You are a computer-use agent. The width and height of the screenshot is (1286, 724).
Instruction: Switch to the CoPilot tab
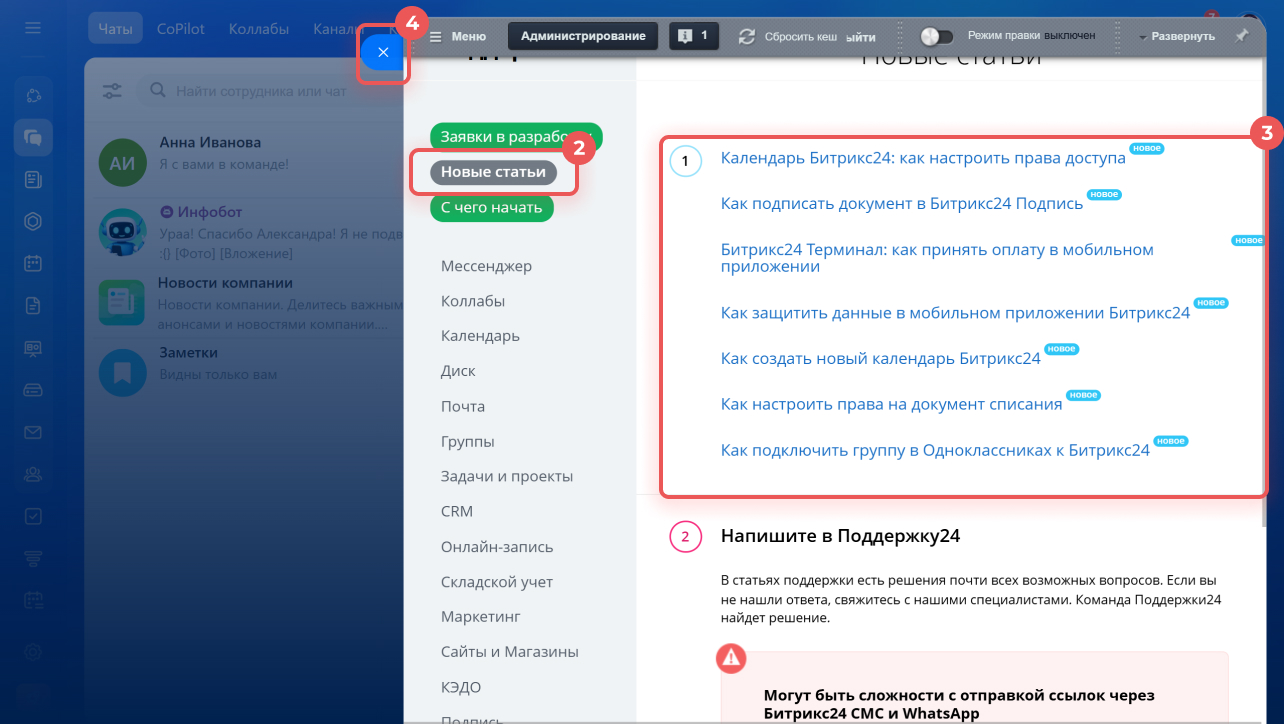[181, 29]
